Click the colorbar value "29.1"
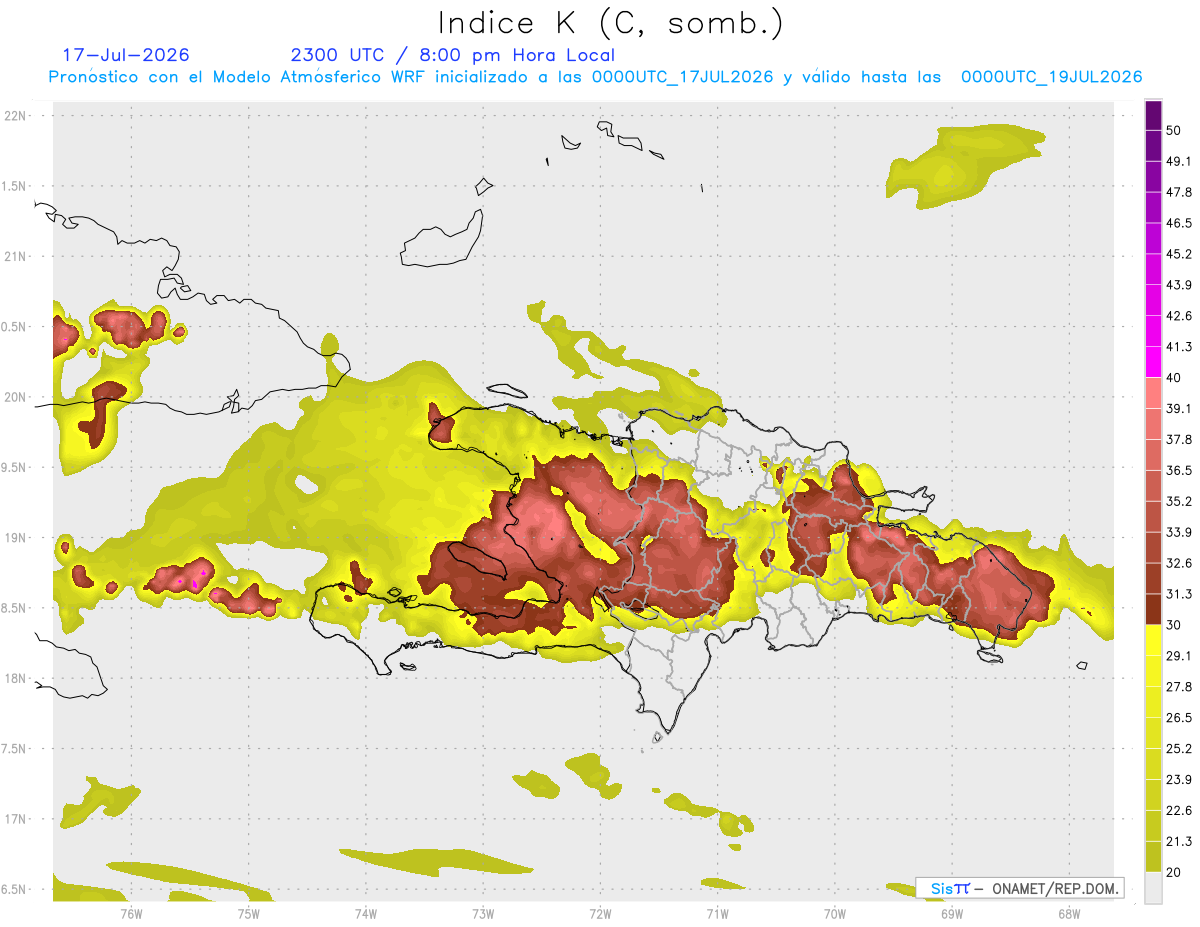 [x=1178, y=656]
